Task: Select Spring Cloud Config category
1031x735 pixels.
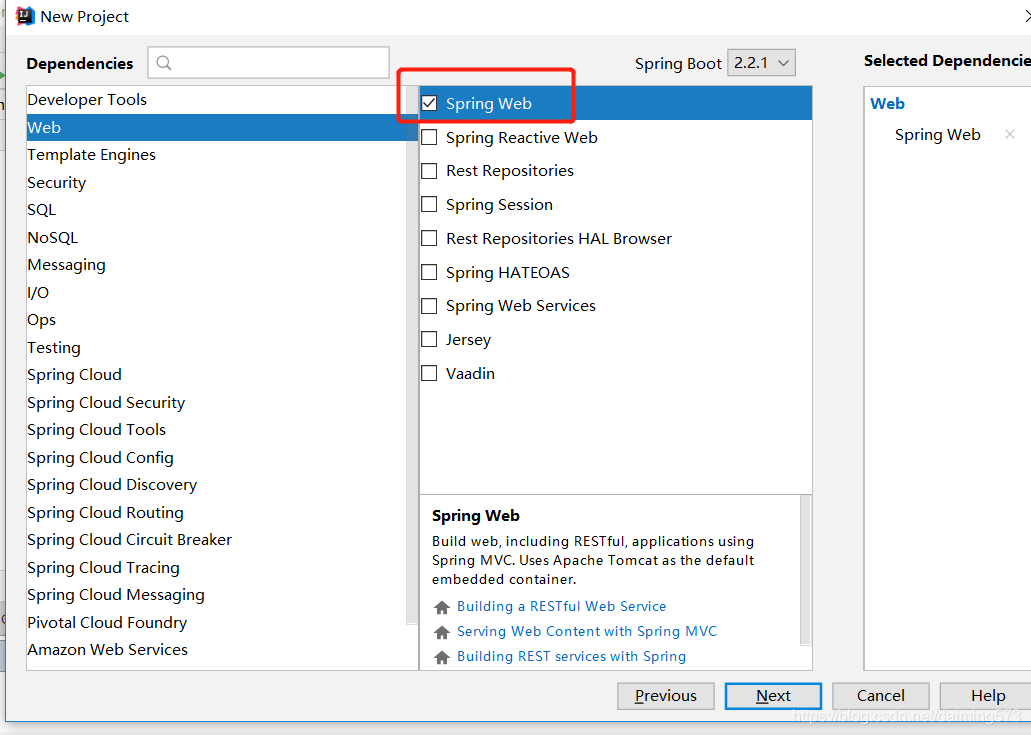Action: click(x=216, y=457)
